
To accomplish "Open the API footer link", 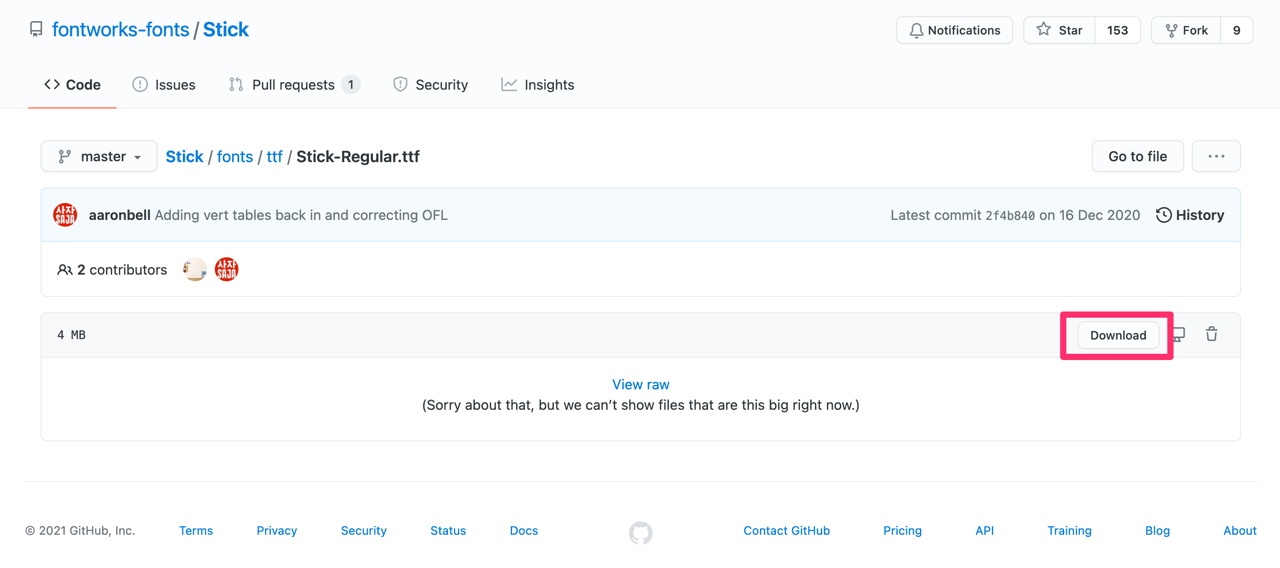I will pos(985,531).
